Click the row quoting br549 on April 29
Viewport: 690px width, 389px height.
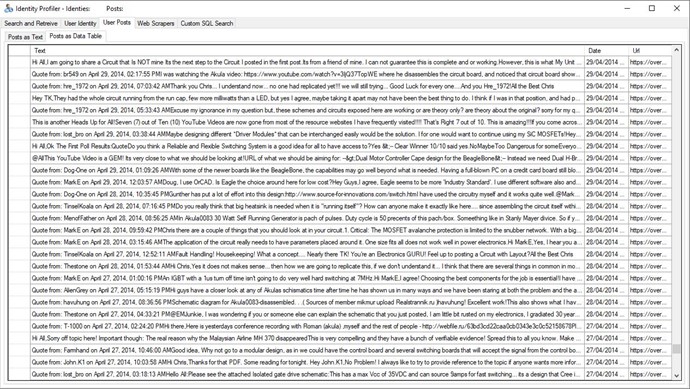pyautogui.click(x=307, y=74)
